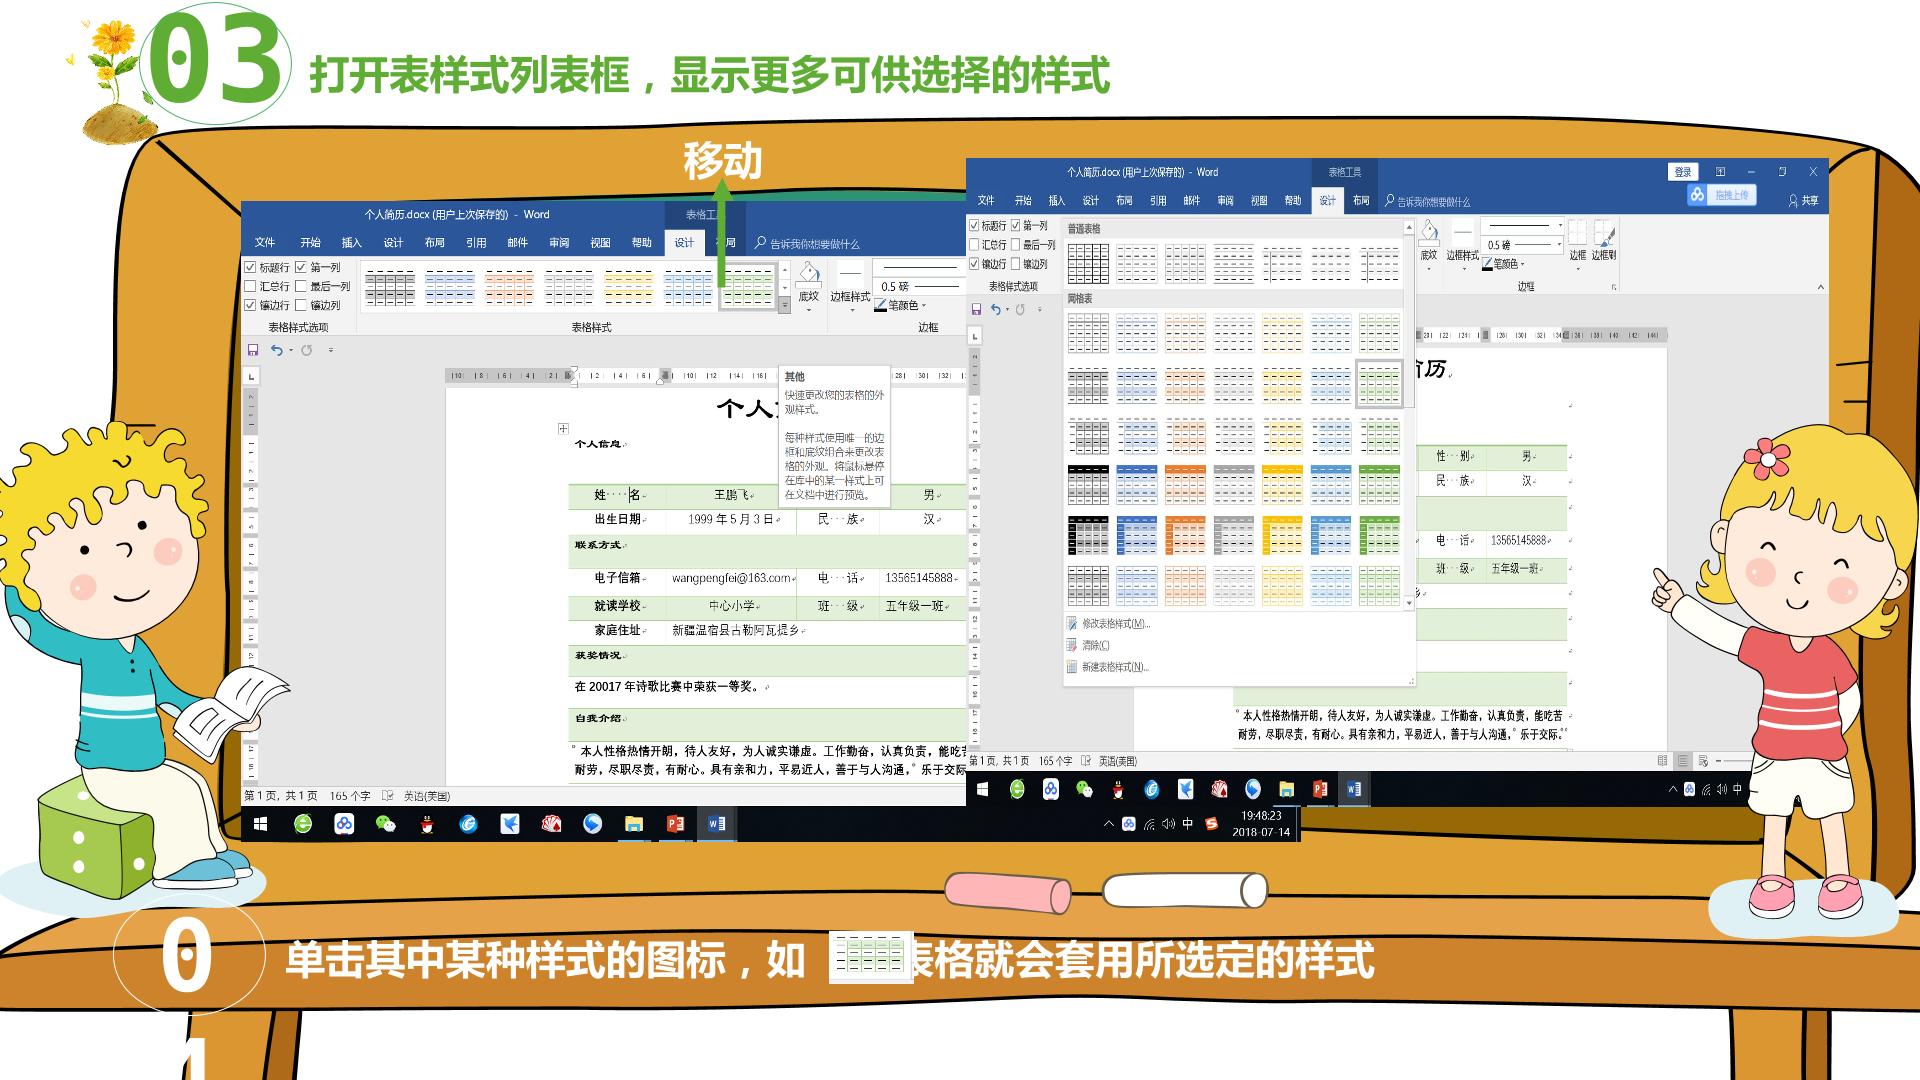Click the save icon in right Word window
The width and height of the screenshot is (1920, 1080).
tap(977, 309)
